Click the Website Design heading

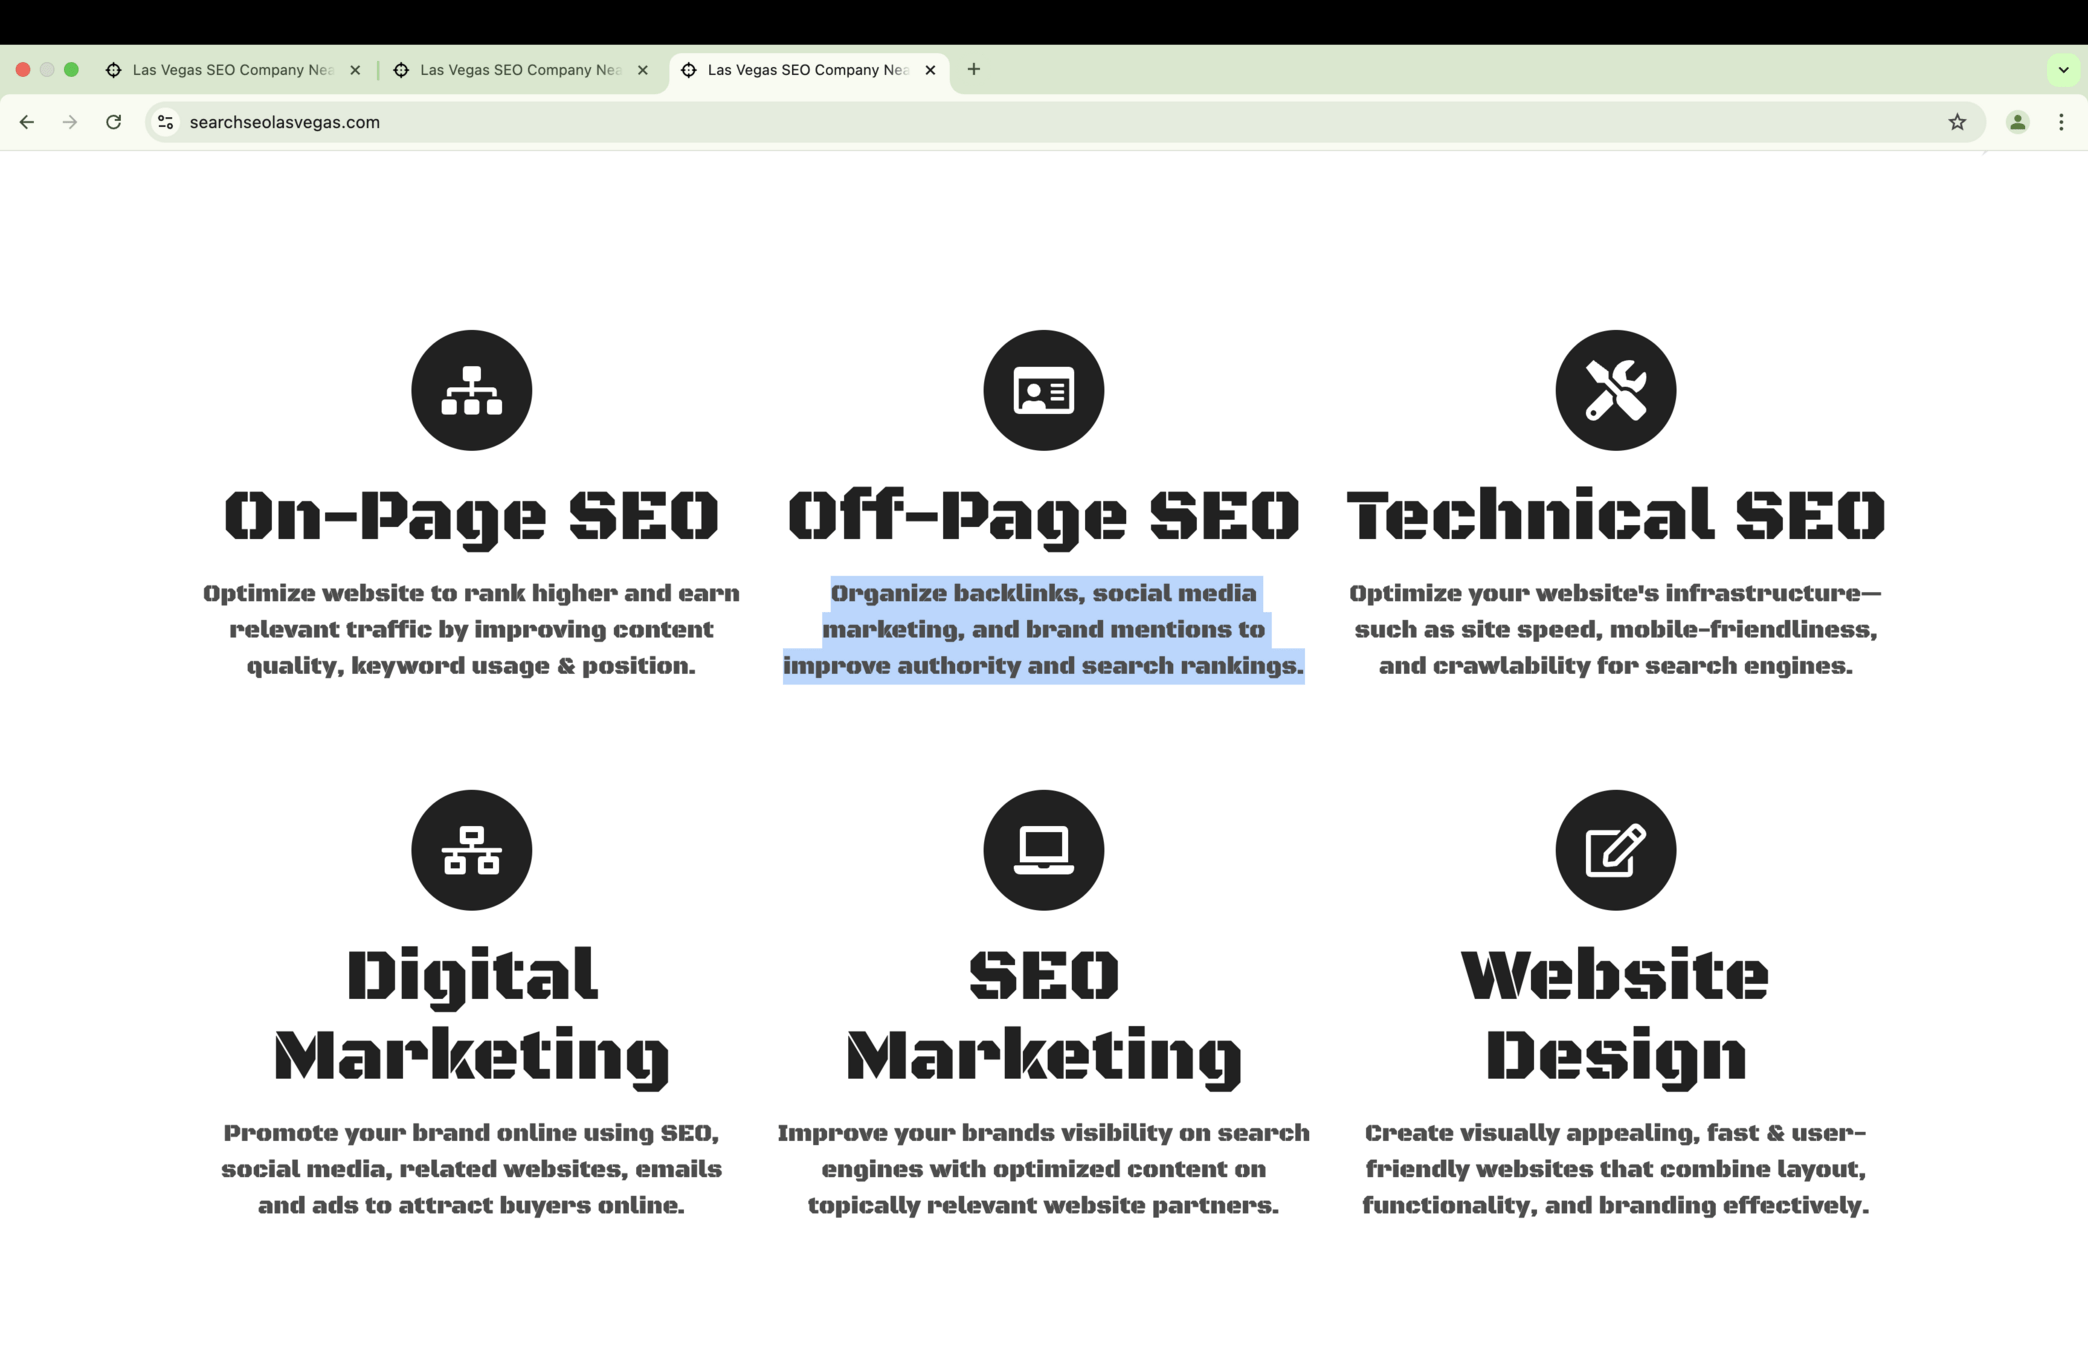click(x=1615, y=1014)
